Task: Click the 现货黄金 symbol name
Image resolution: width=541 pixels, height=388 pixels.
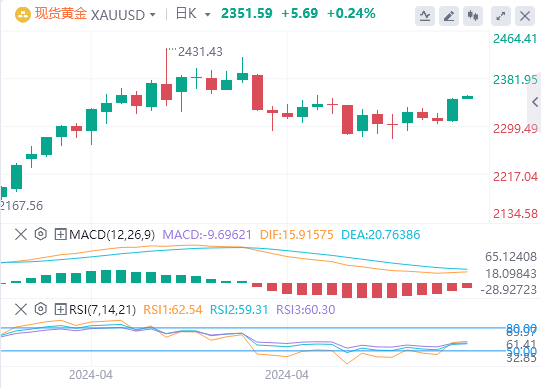Action: pos(61,14)
